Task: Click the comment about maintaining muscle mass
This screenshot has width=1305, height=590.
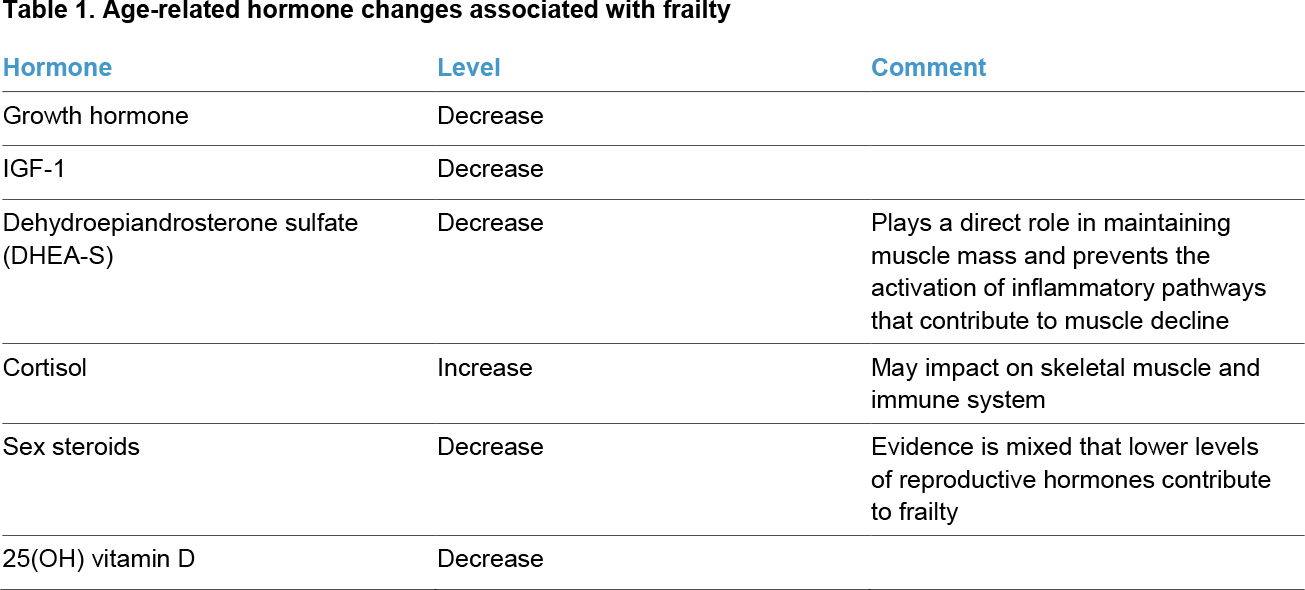Action: (1067, 271)
